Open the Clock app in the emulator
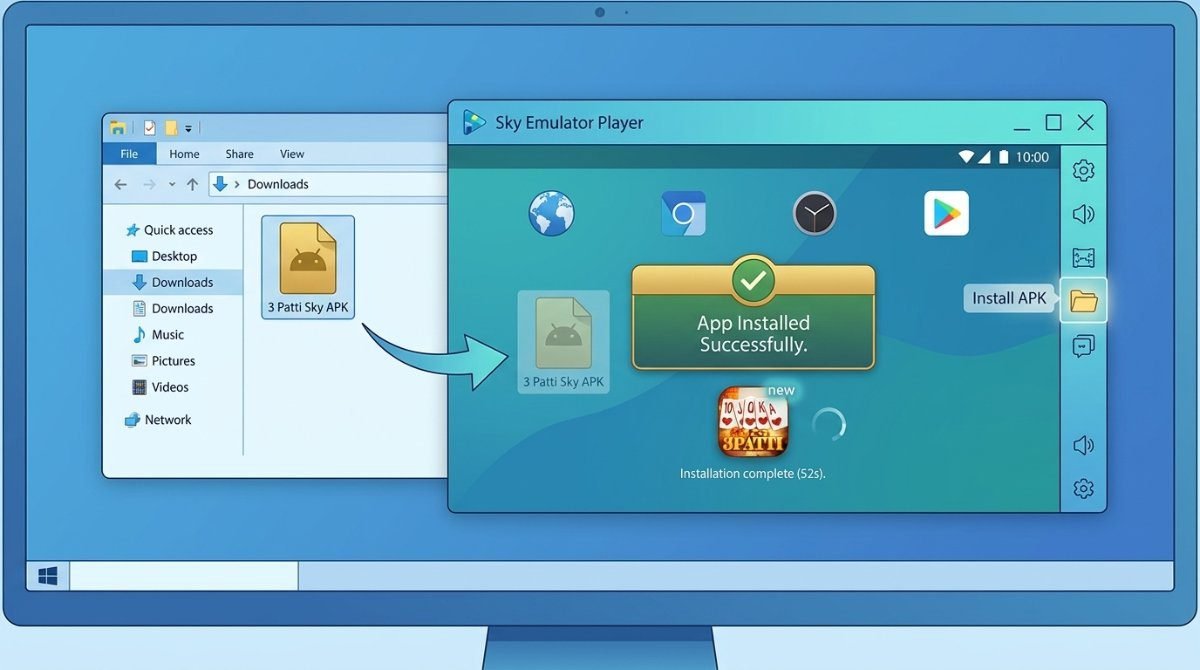Image resolution: width=1200 pixels, height=670 pixels. 815,213
